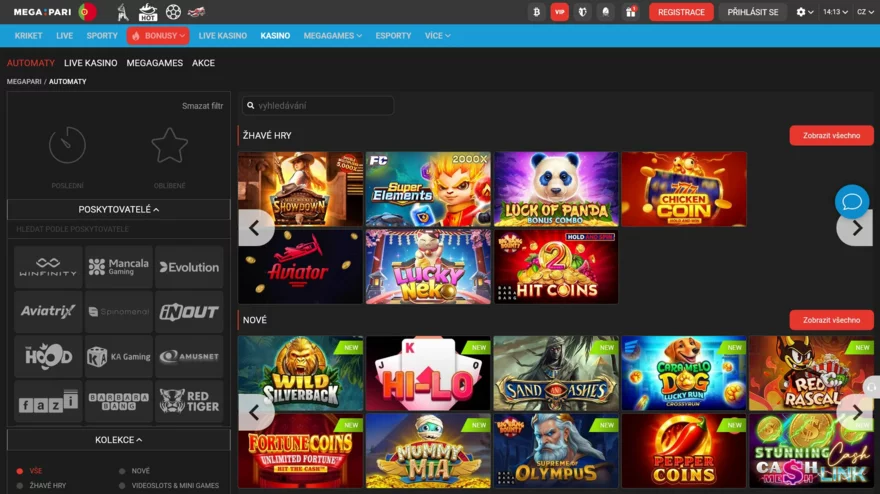
Task: Open the CZ language dropdown
Action: click(865, 12)
